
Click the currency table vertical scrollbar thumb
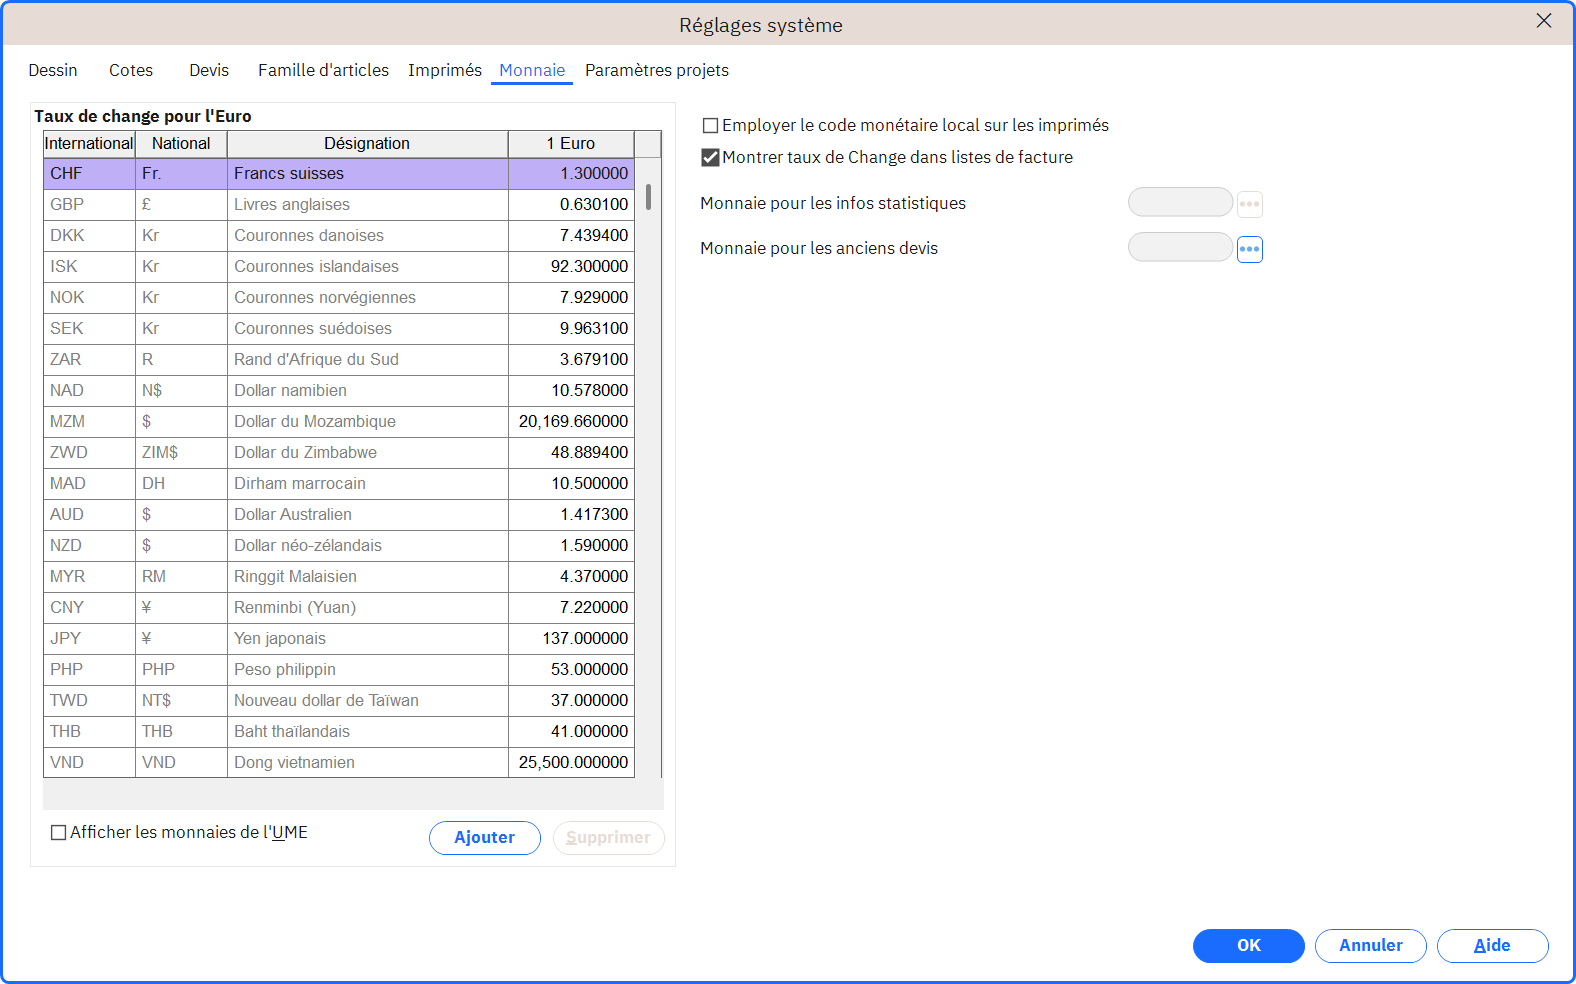point(648,196)
